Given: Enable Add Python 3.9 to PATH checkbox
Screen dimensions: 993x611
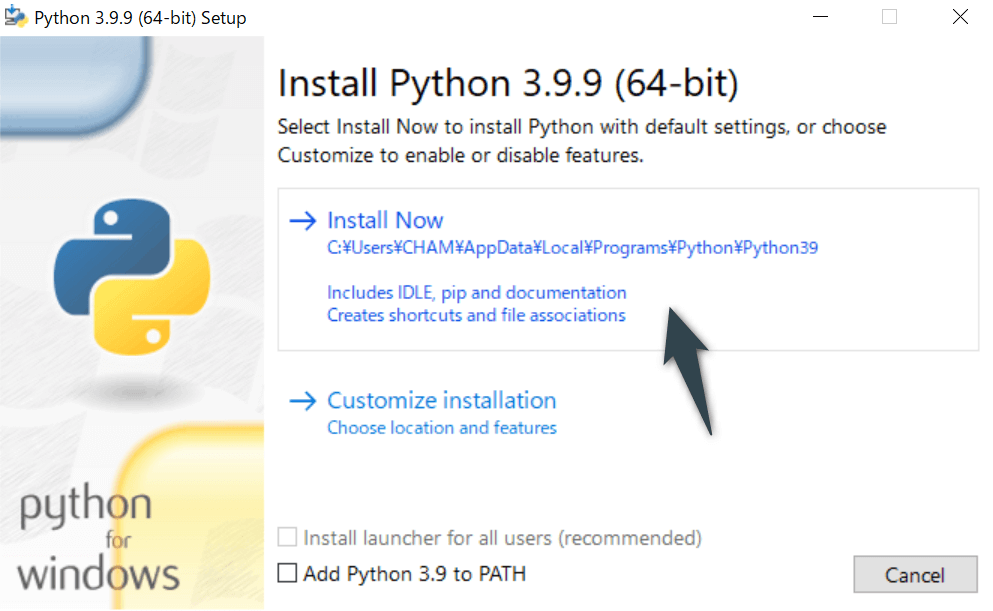Looking at the screenshot, I should 288,574.
